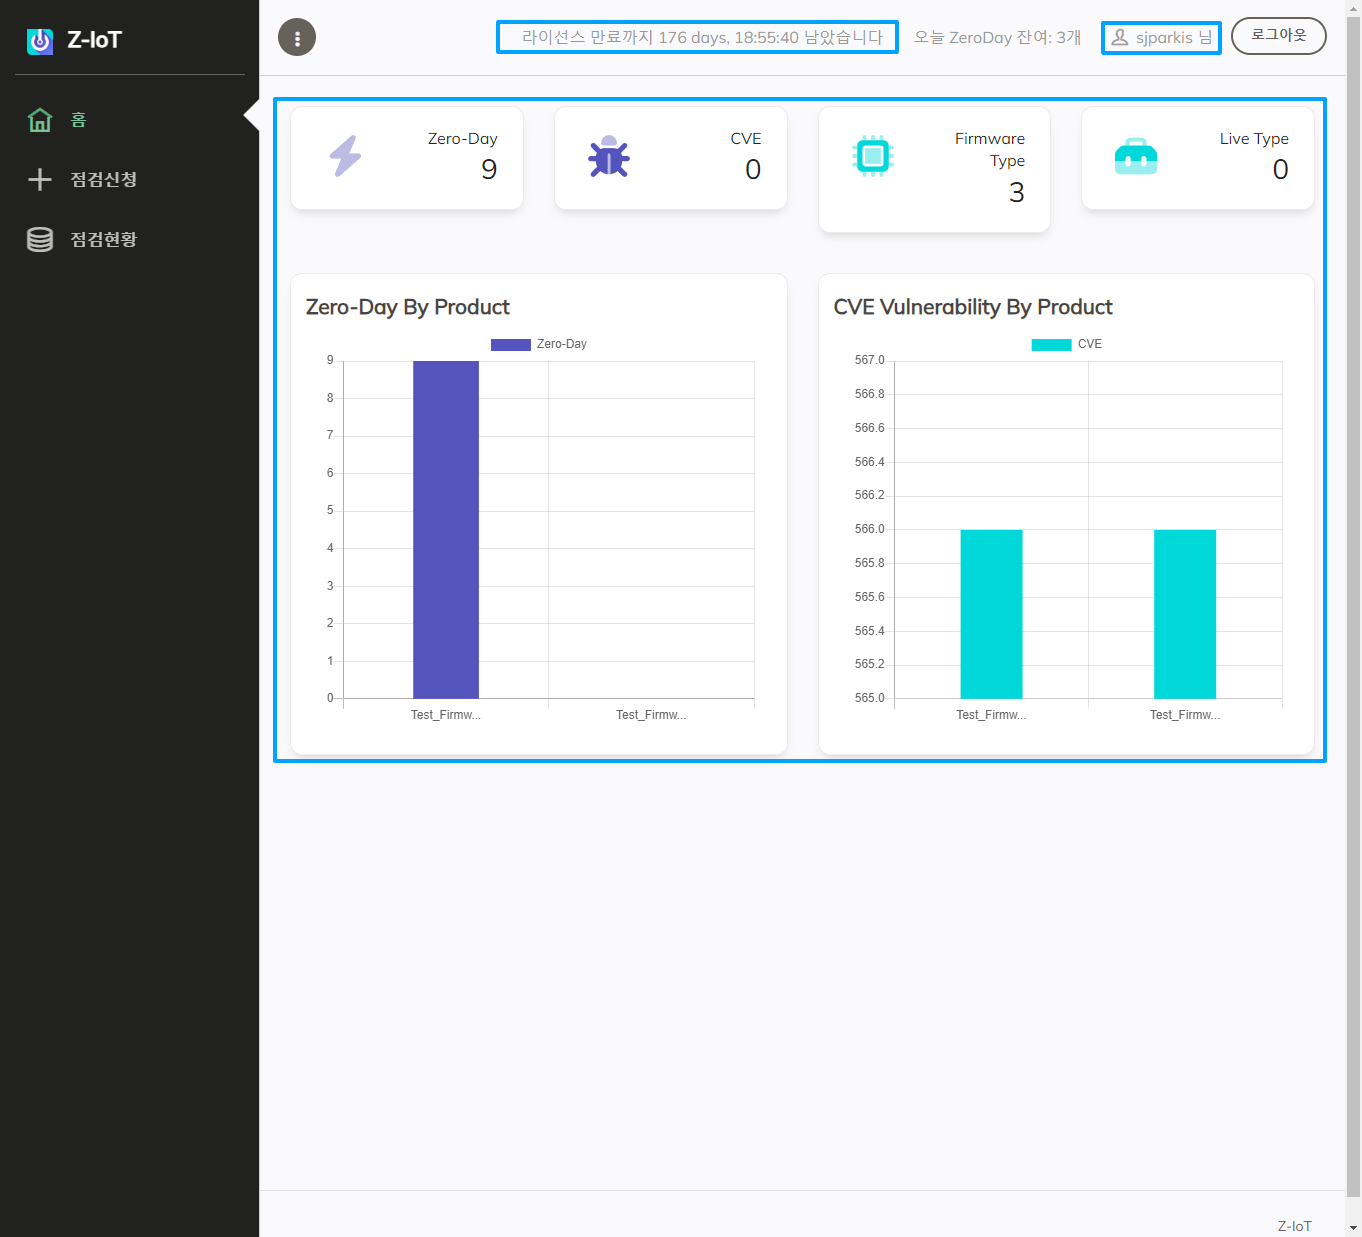Viewport: 1362px width, 1237px height.
Task: Click the sjparkis username link
Action: (1164, 38)
